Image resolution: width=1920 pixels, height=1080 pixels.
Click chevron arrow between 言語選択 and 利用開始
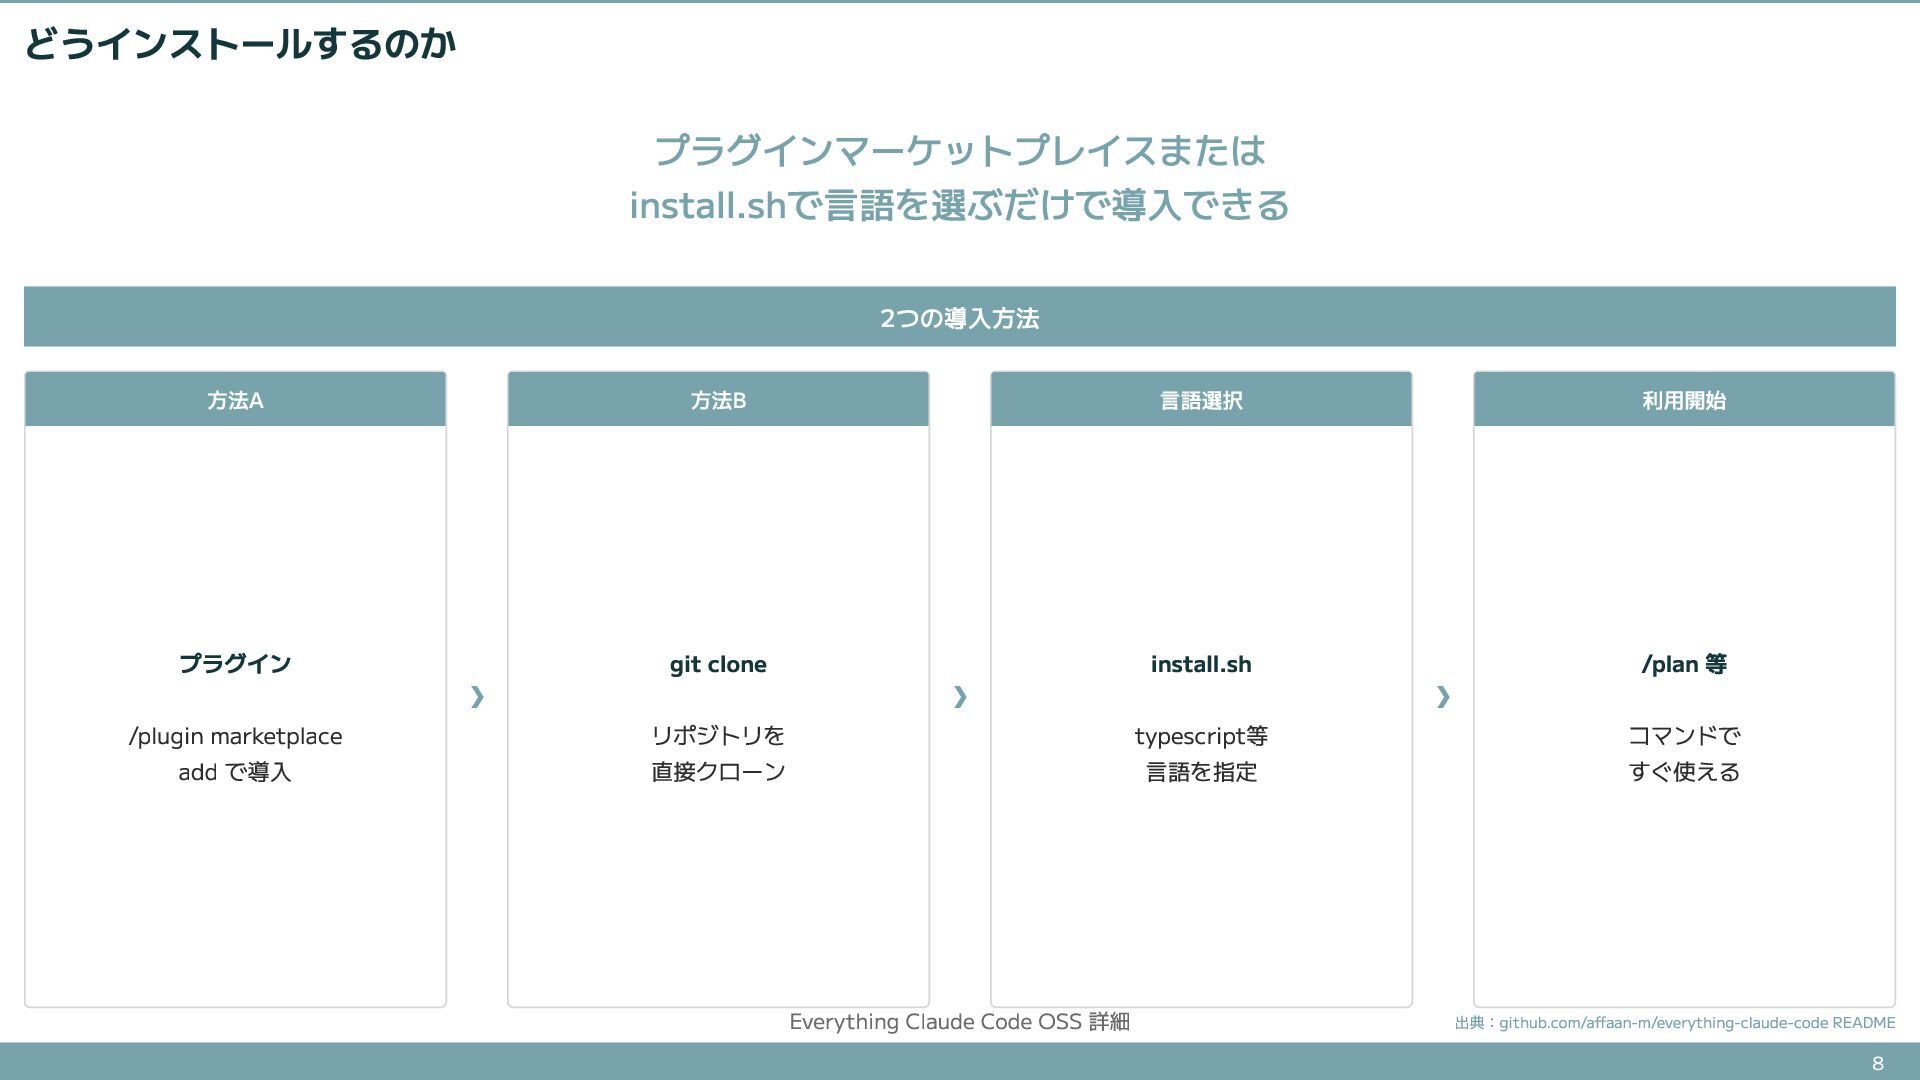coord(1443,697)
